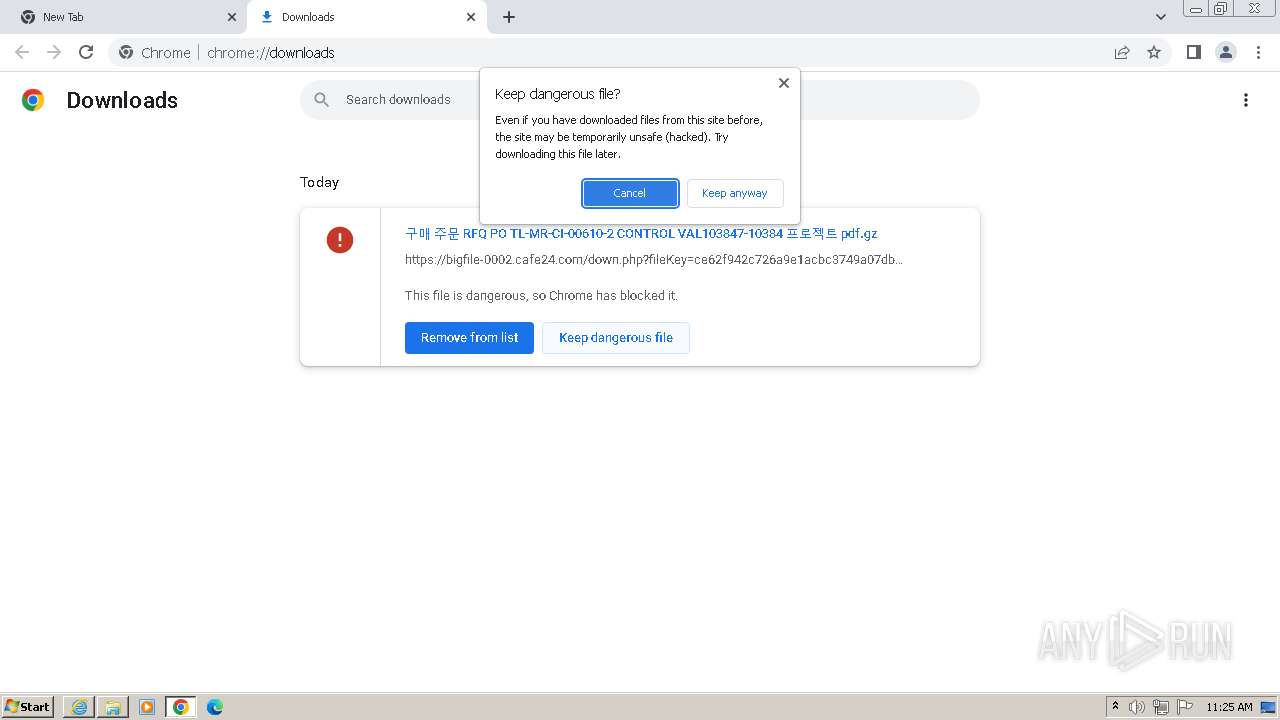Image resolution: width=1280 pixels, height=720 pixels.
Task: Open the Downloads page more actions menu
Action: (1246, 100)
